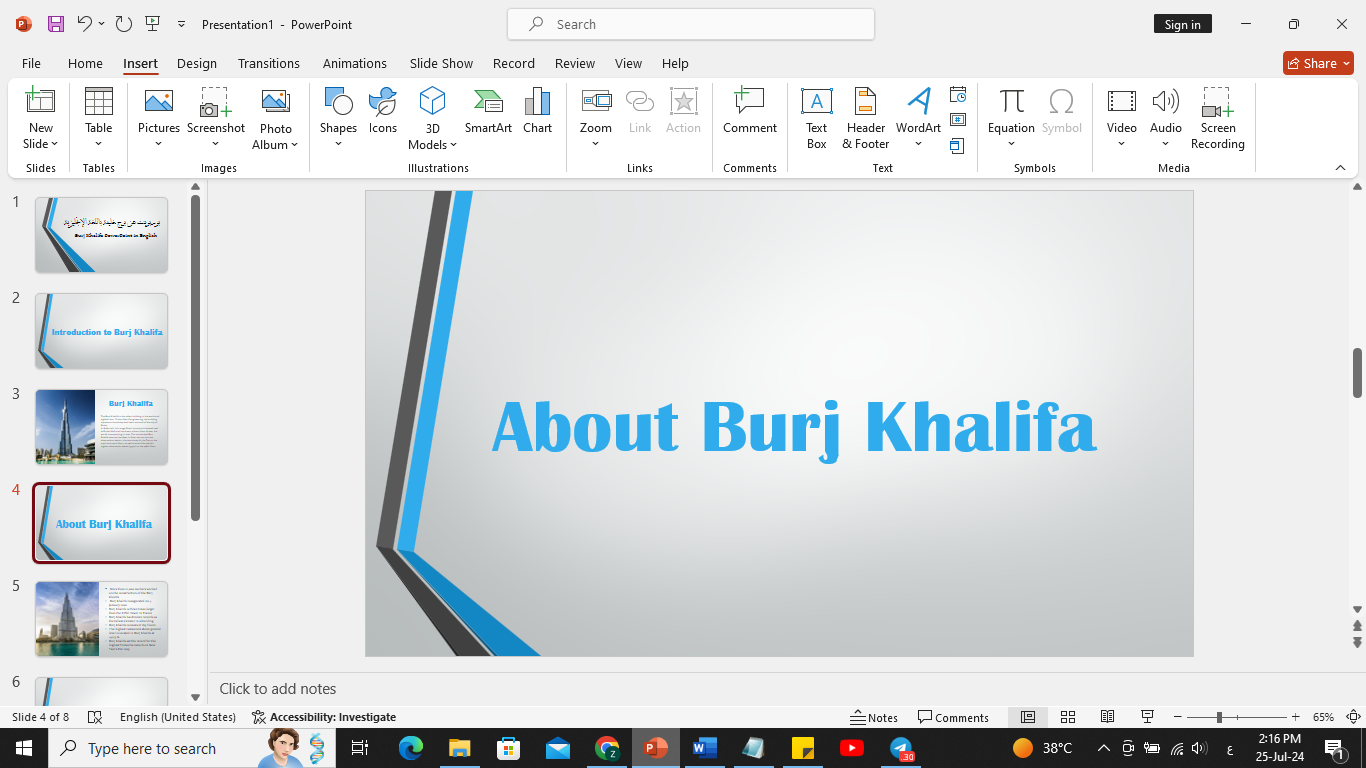Image resolution: width=1366 pixels, height=768 pixels.
Task: Open the File tab
Action: tap(31, 63)
